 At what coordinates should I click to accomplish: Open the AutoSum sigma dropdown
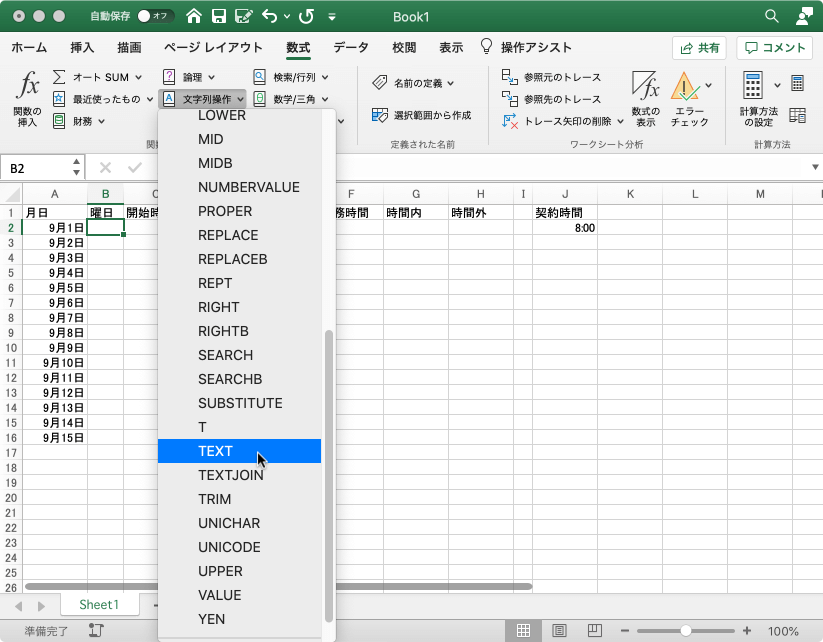(98, 77)
